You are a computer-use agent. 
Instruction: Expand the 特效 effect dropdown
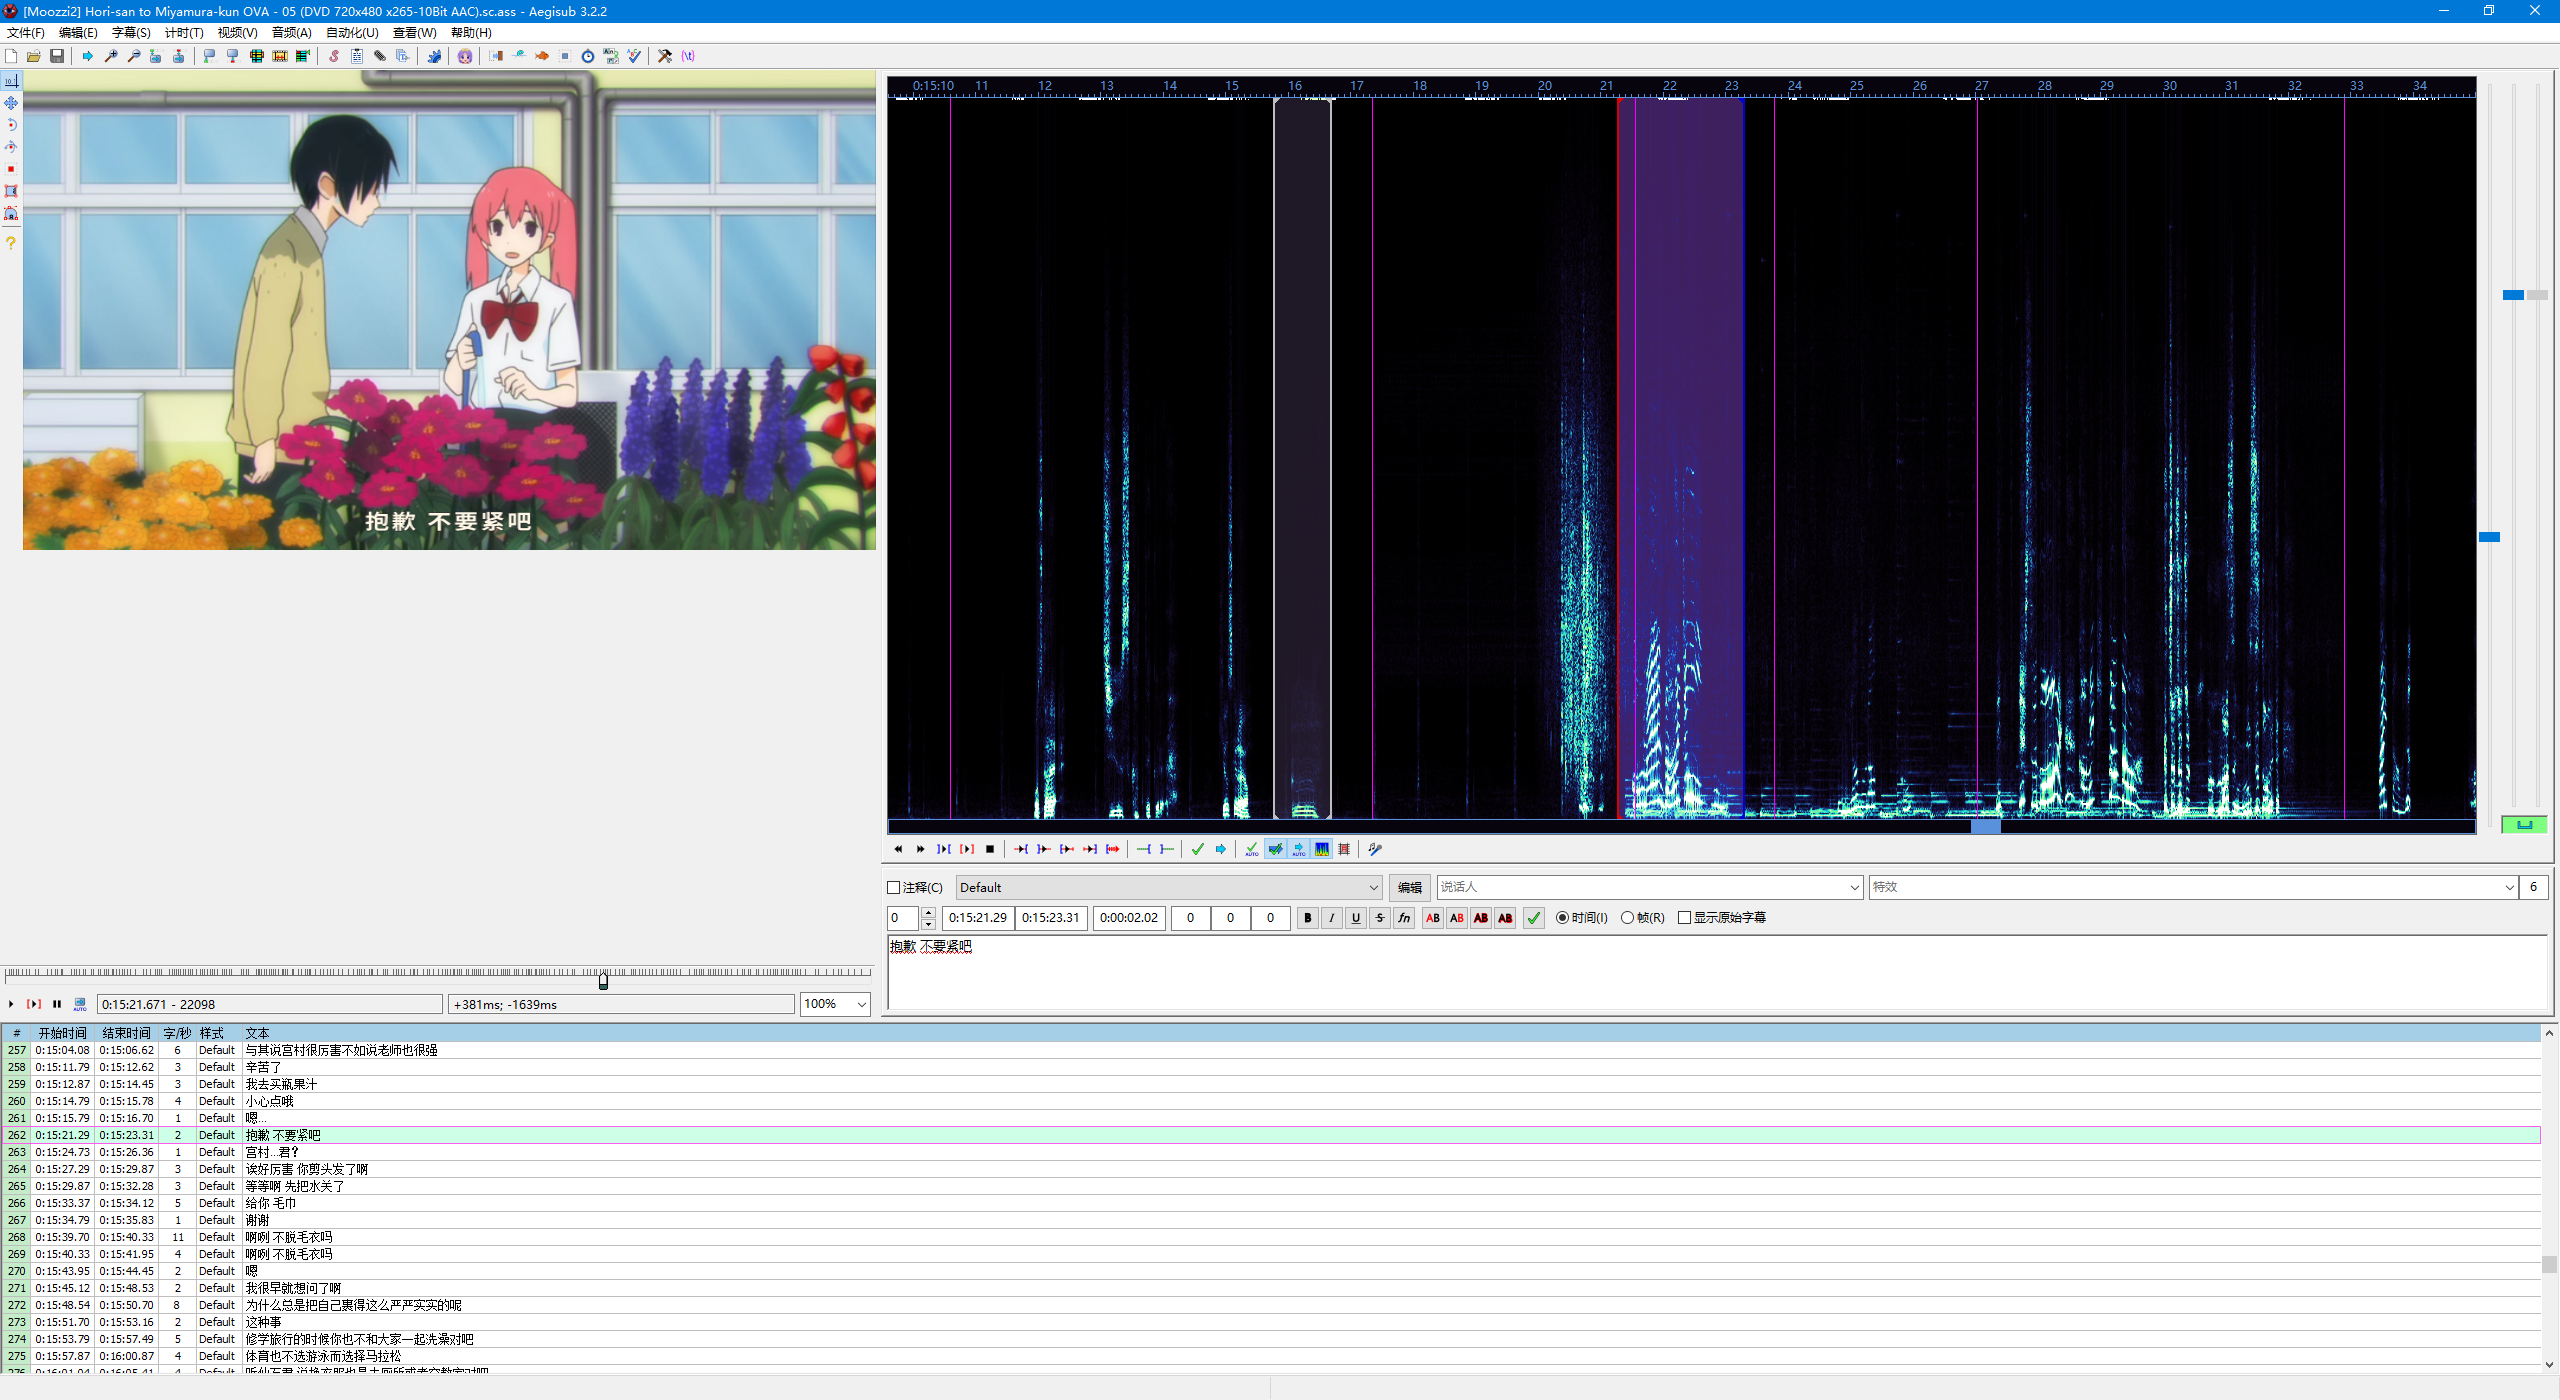tap(2509, 888)
